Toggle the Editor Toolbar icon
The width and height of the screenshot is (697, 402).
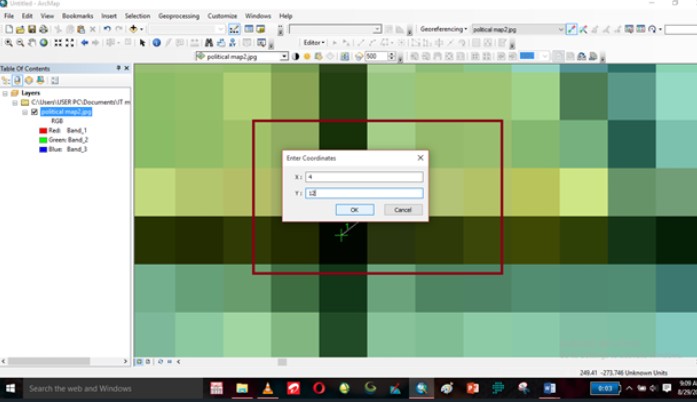point(234,29)
